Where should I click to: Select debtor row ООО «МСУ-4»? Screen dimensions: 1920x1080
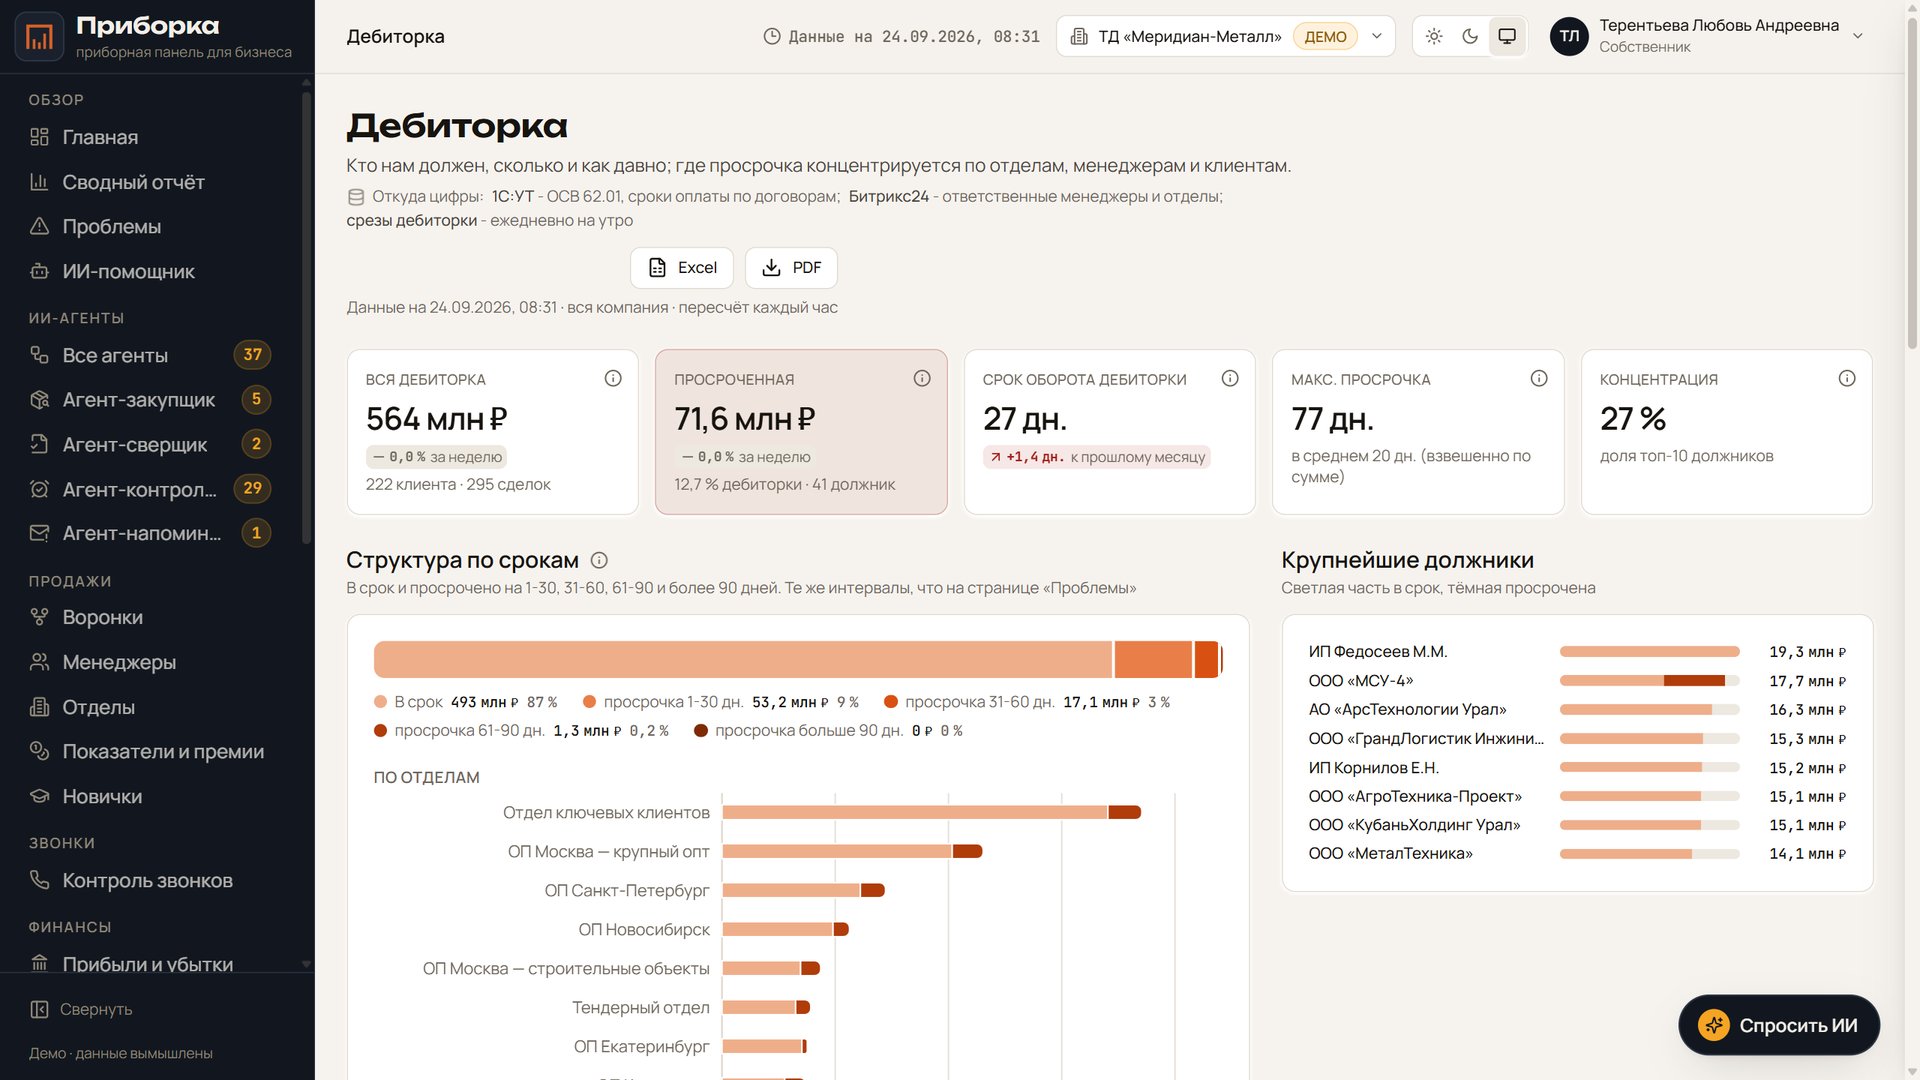click(x=1577, y=681)
